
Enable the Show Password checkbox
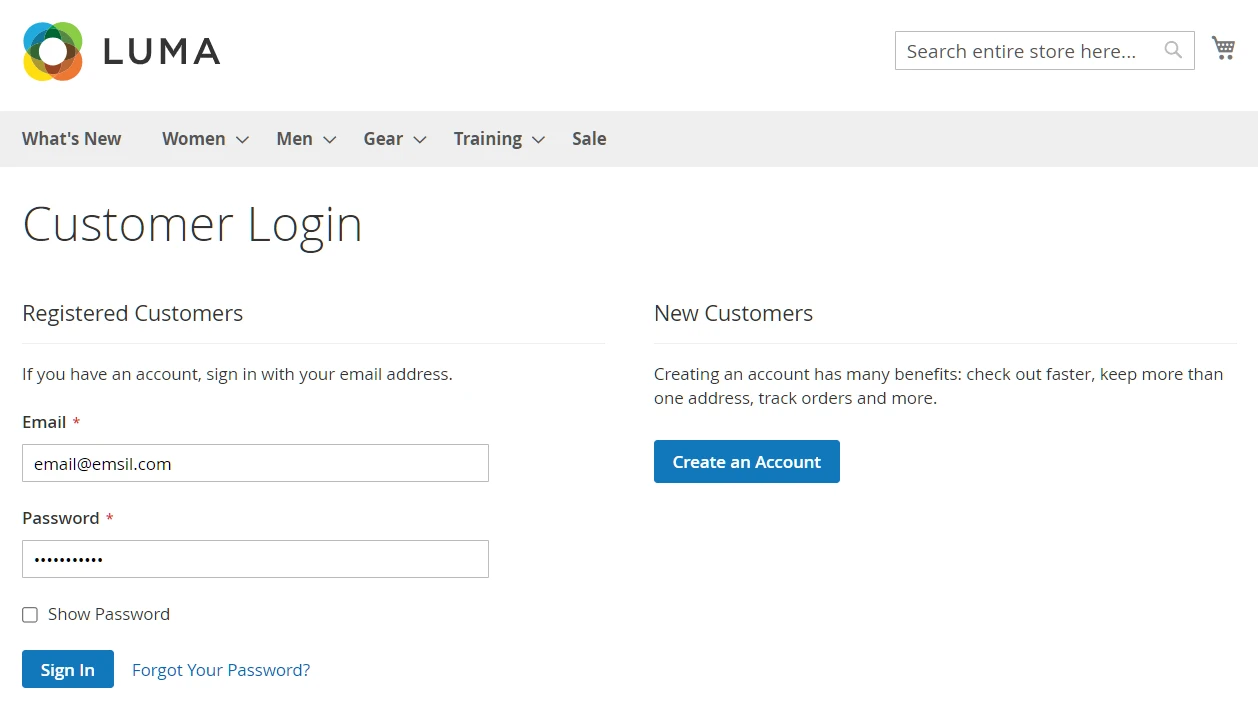(x=30, y=615)
